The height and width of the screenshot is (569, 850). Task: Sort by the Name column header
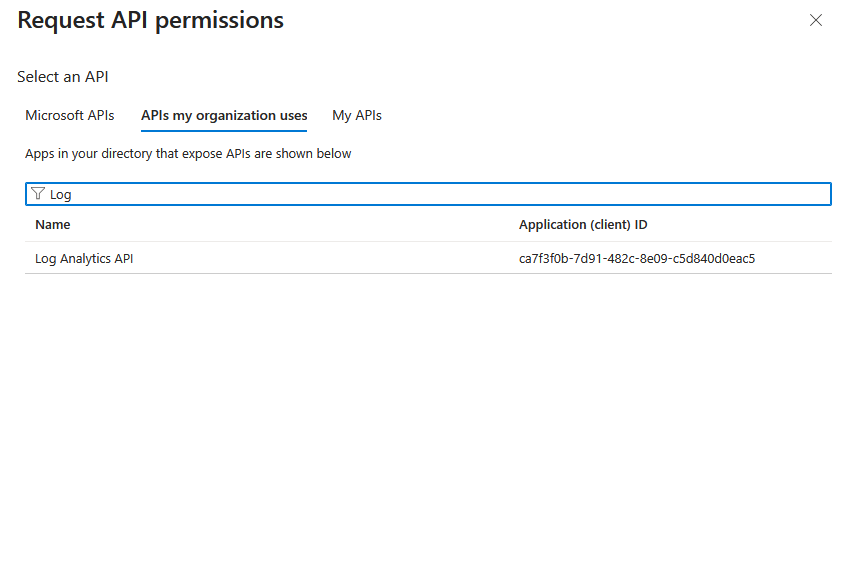pyautogui.click(x=53, y=225)
